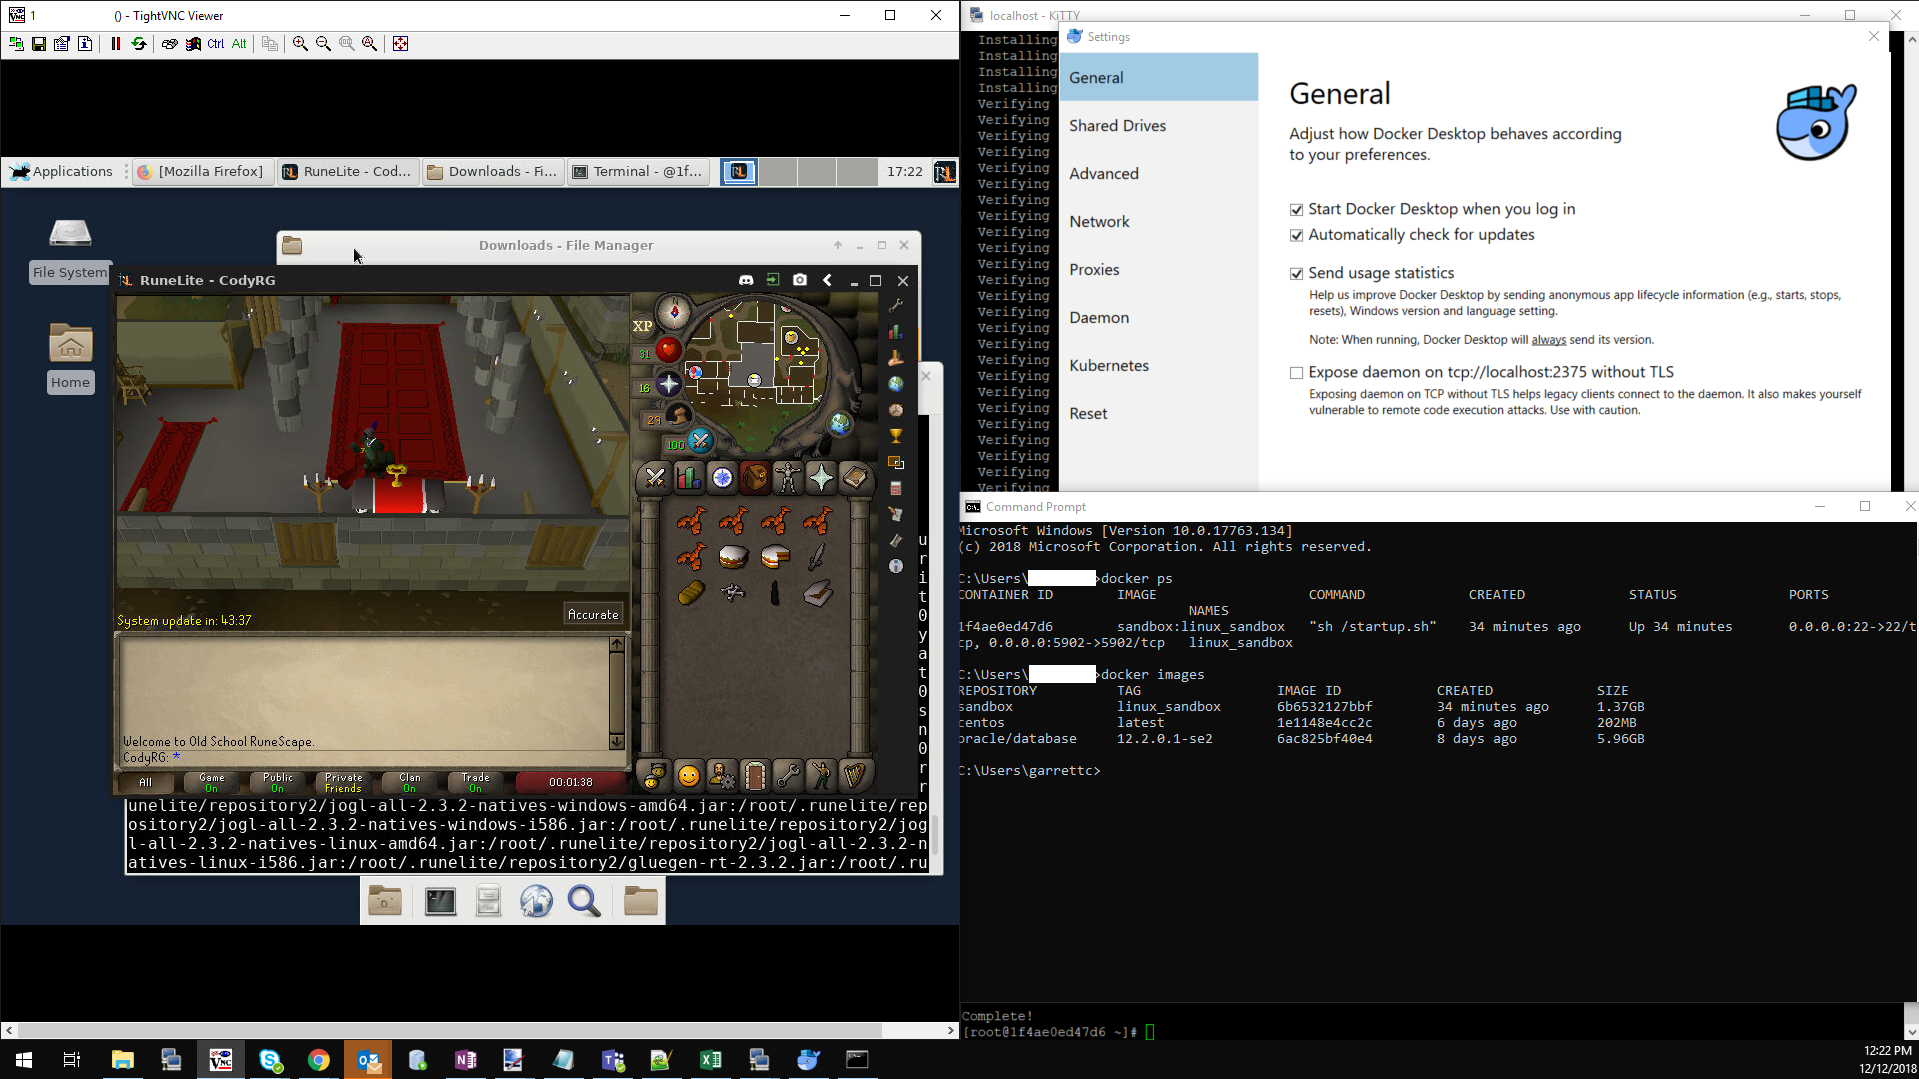1919x1079 pixels.
Task: Open the Combat Options tab with crossed swords
Action: click(655, 479)
